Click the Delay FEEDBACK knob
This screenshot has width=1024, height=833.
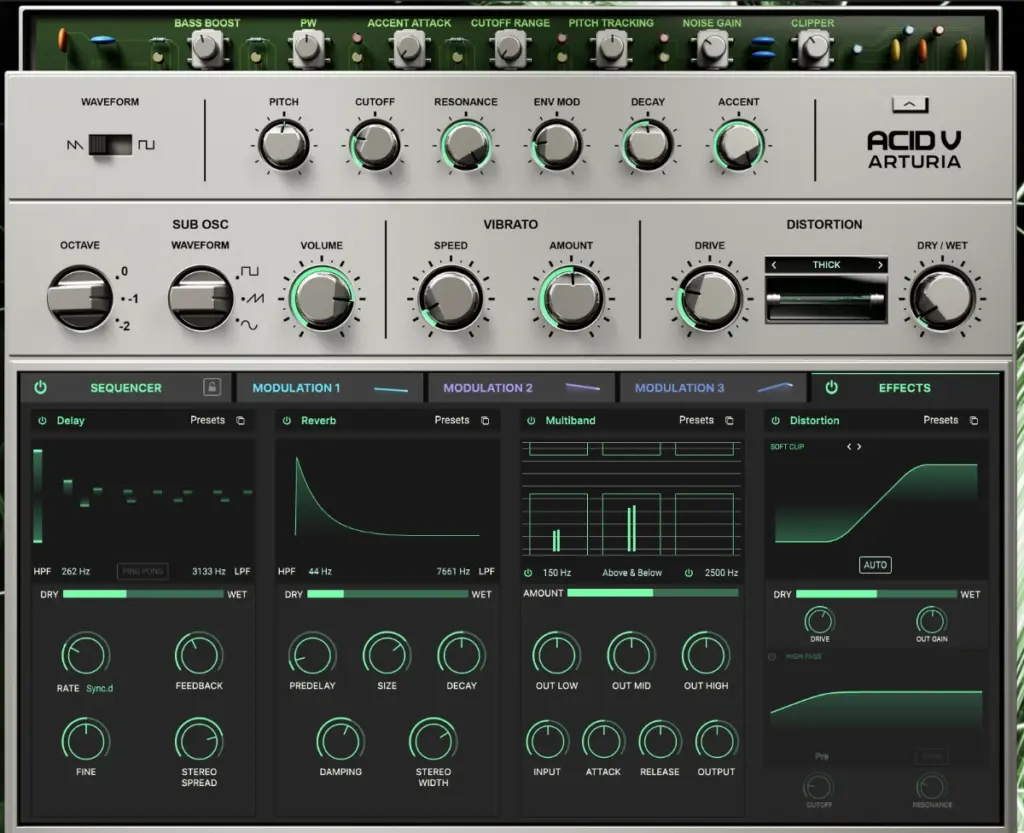point(199,654)
